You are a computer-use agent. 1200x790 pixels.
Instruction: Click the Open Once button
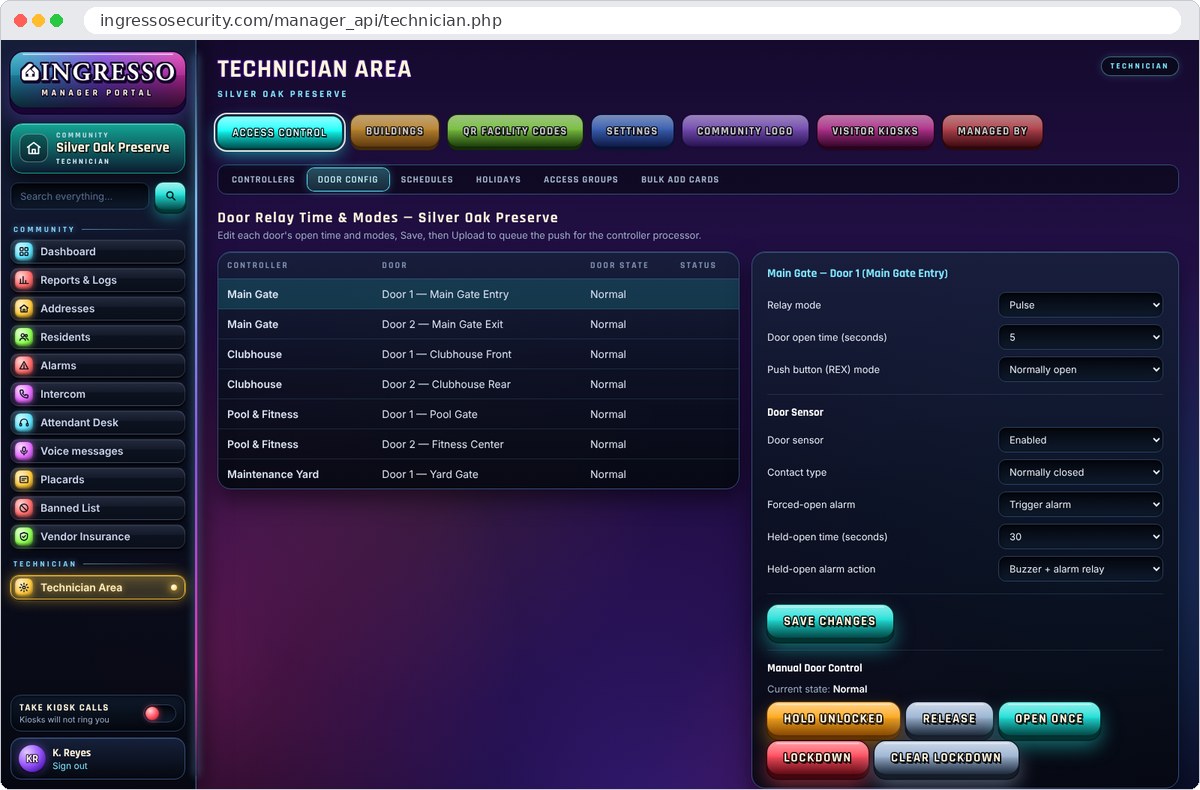[x=1049, y=719]
